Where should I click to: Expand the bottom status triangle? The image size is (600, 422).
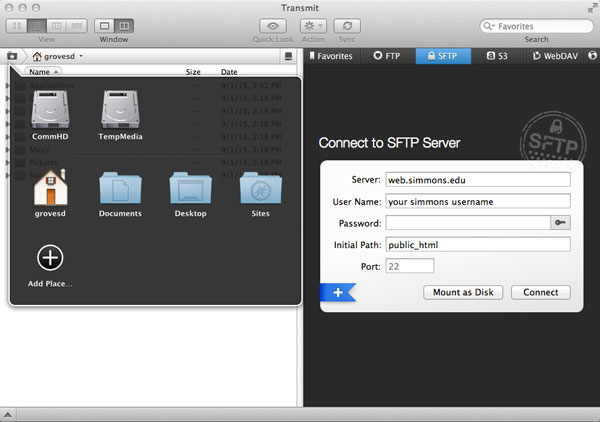pos(8,414)
